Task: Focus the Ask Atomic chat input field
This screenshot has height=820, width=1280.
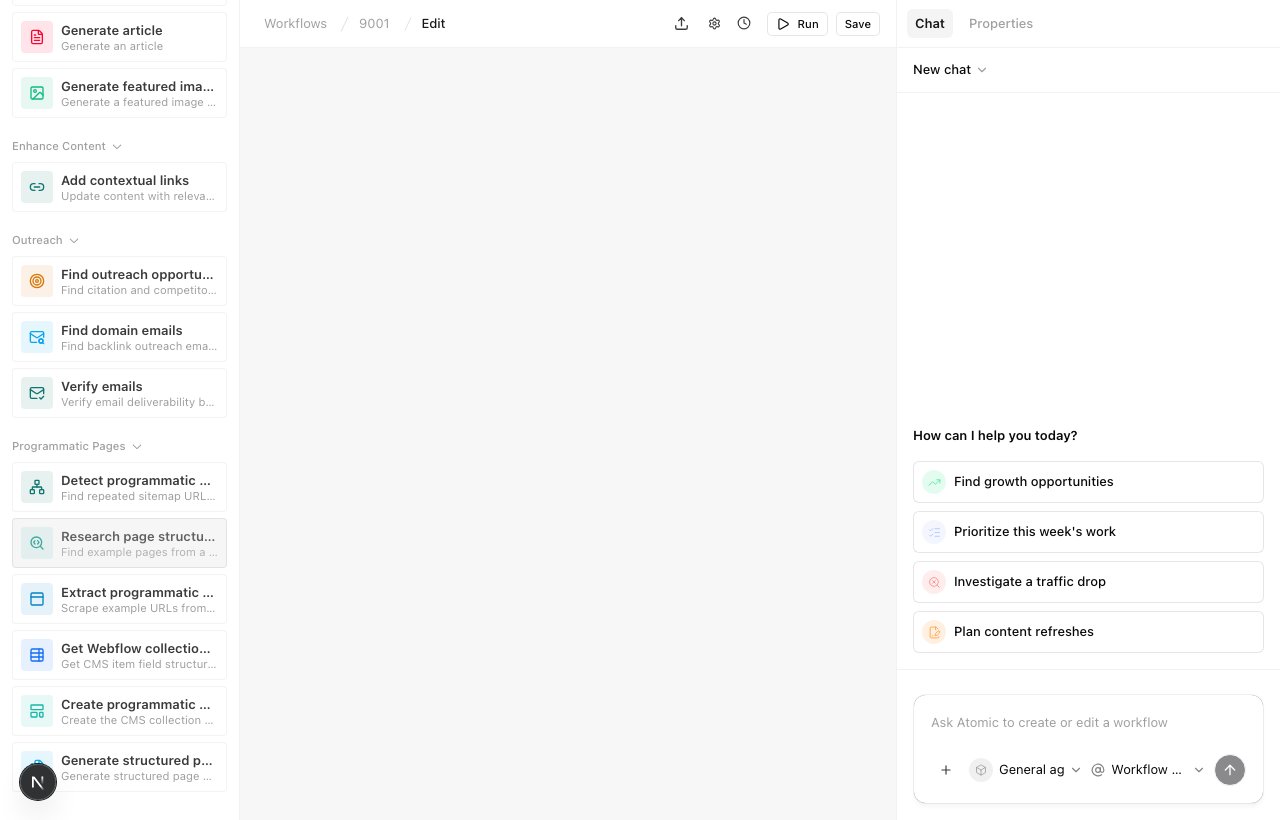Action: (x=1088, y=723)
